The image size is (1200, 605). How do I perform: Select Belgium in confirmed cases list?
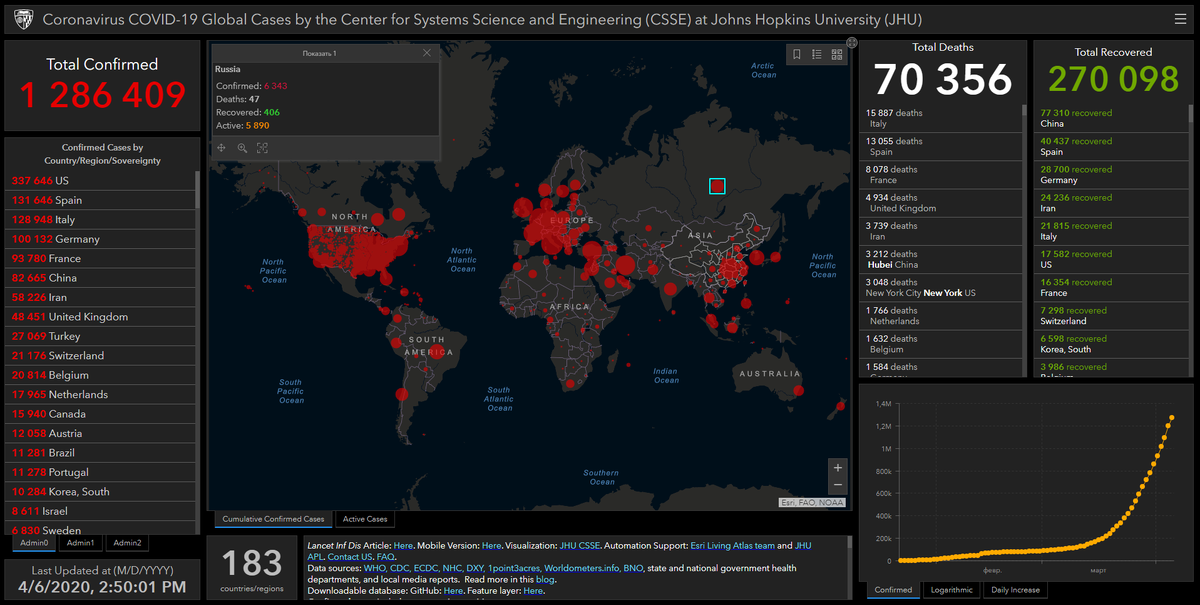100,375
